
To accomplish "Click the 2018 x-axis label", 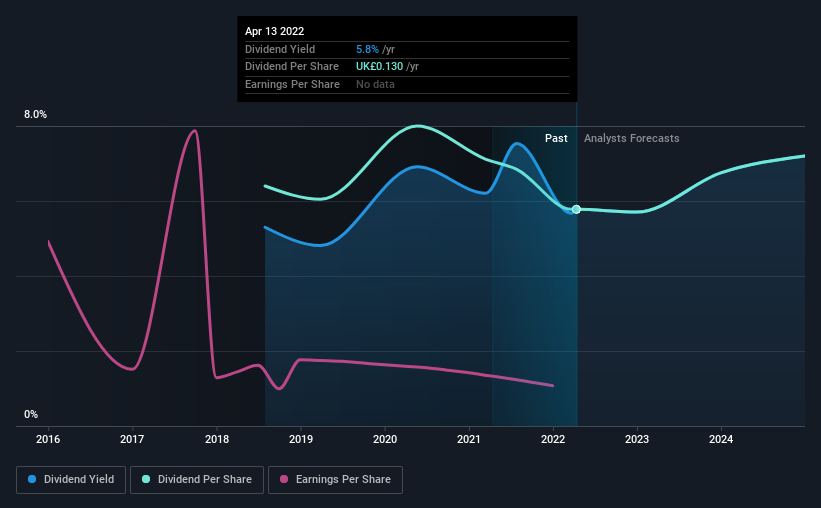I will [x=217, y=439].
